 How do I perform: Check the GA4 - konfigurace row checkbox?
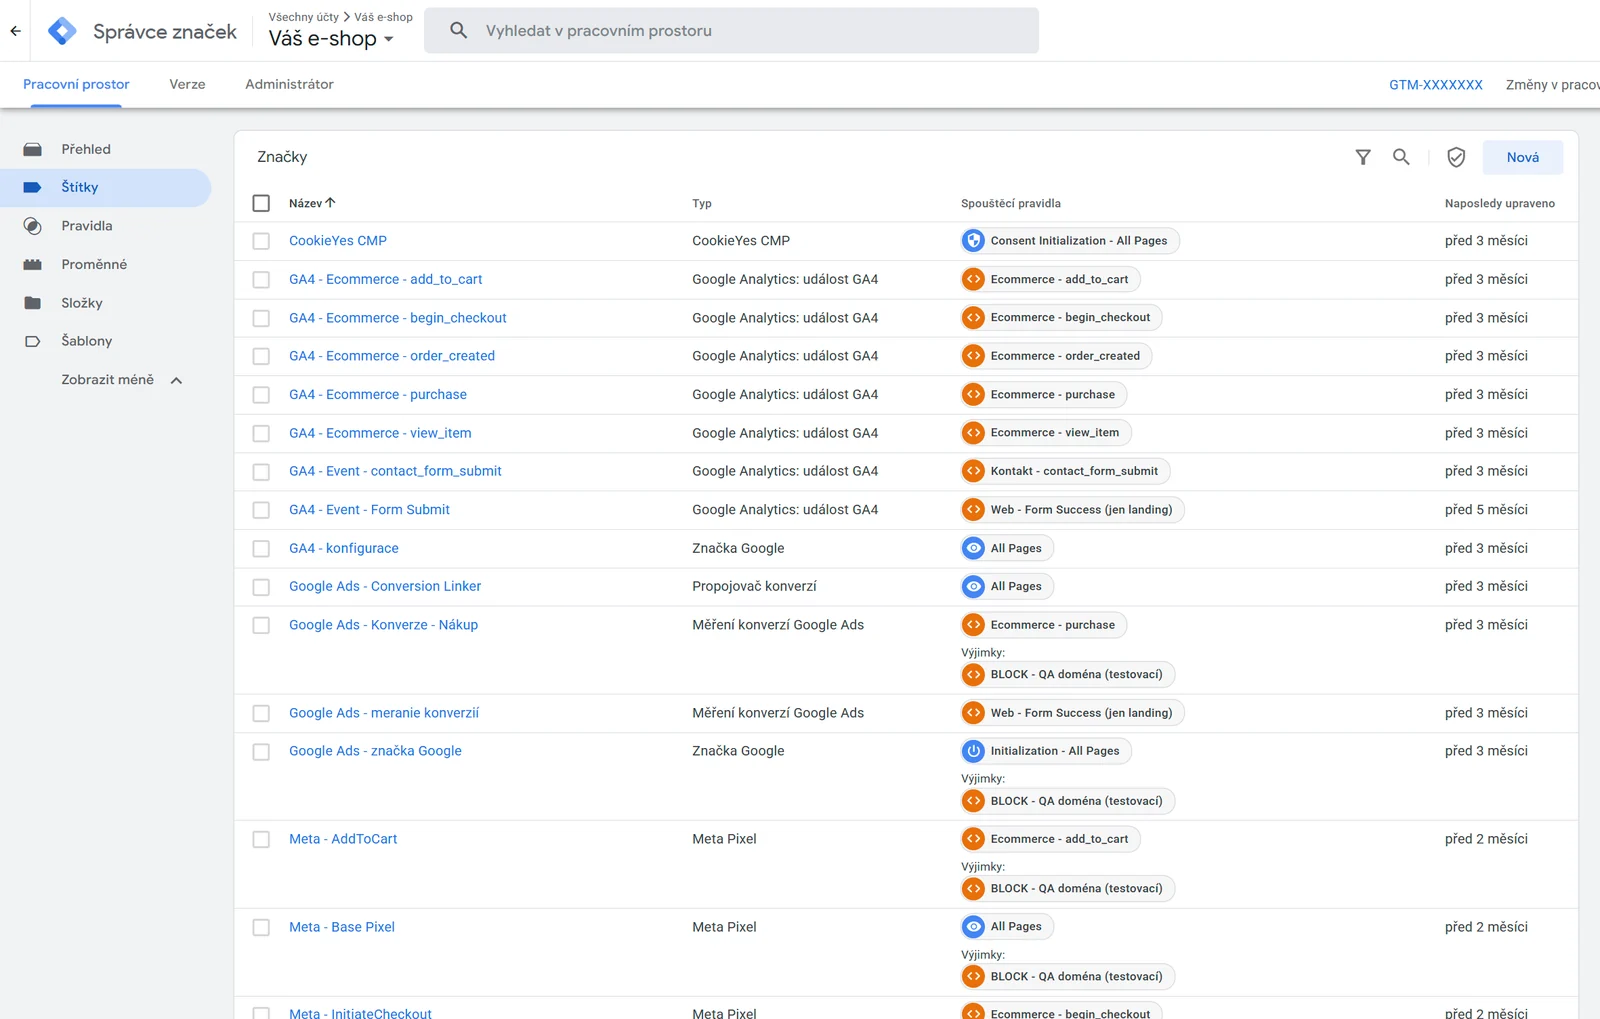pyautogui.click(x=261, y=548)
